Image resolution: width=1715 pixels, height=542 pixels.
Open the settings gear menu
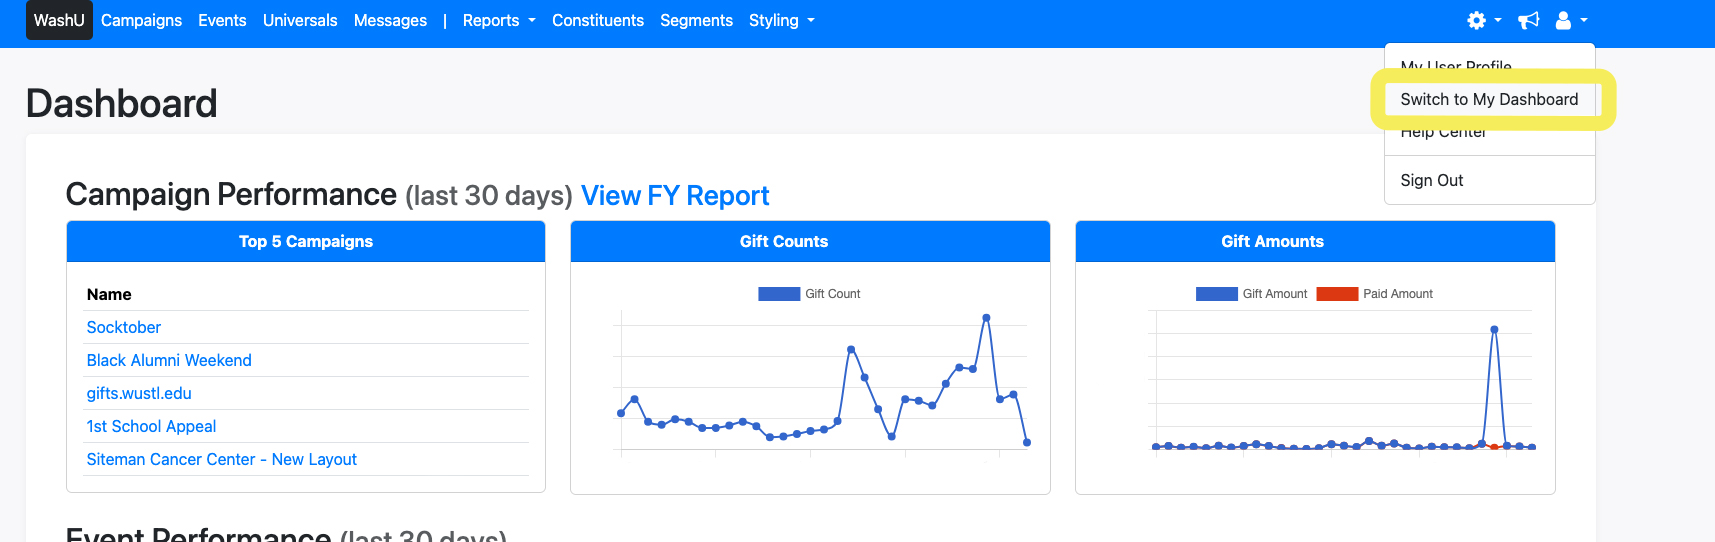pyautogui.click(x=1484, y=20)
